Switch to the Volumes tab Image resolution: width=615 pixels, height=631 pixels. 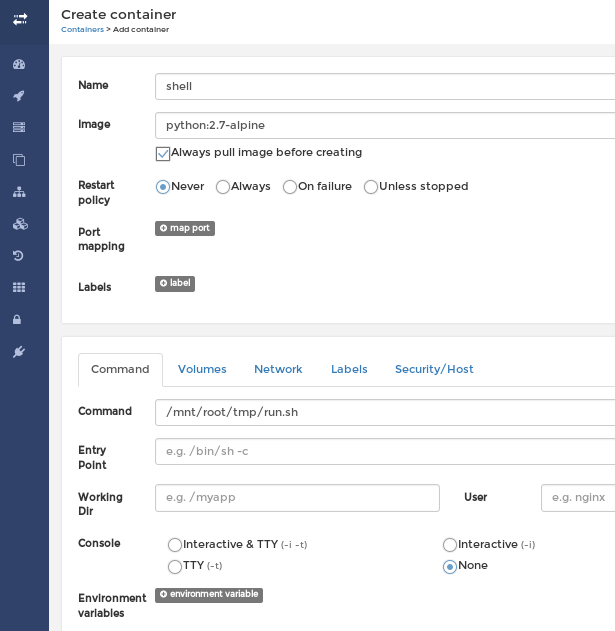tap(202, 369)
